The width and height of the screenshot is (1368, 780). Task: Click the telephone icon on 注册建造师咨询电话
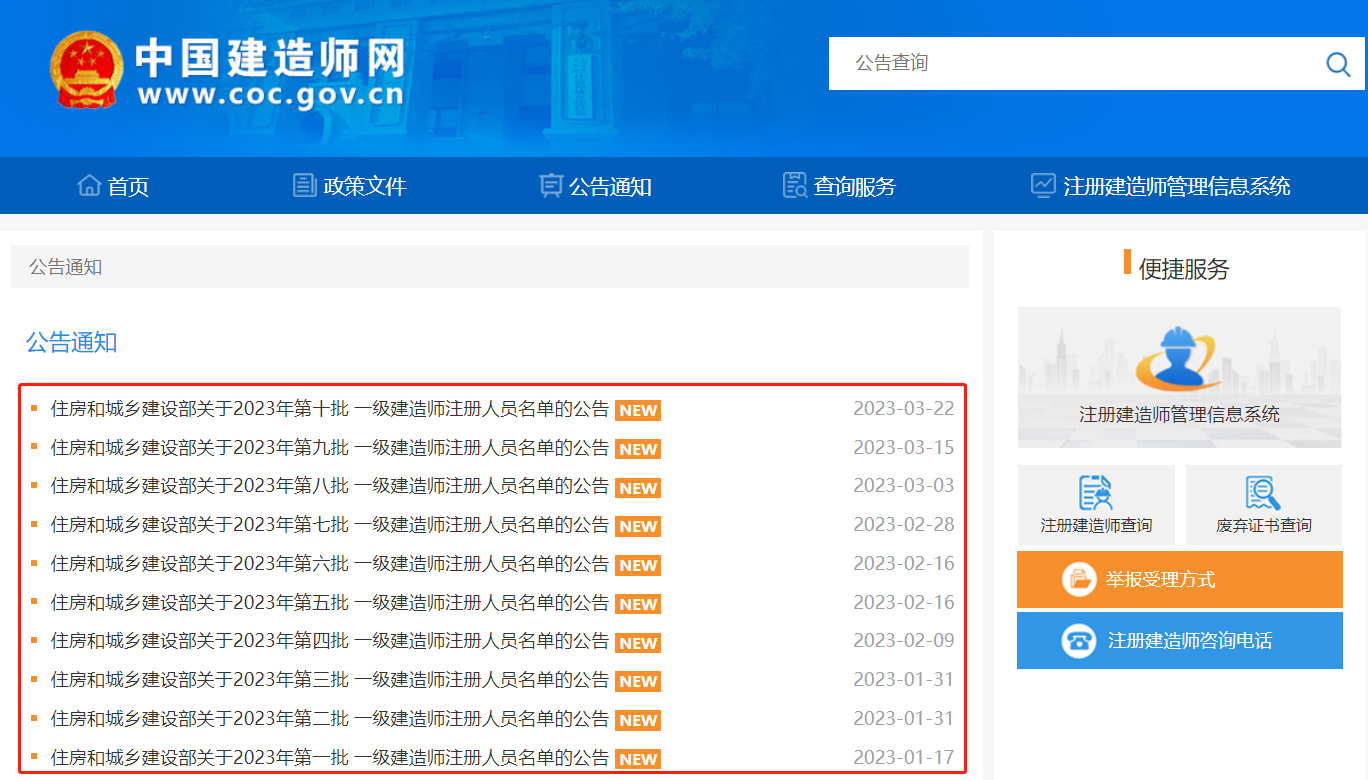[x=1079, y=641]
